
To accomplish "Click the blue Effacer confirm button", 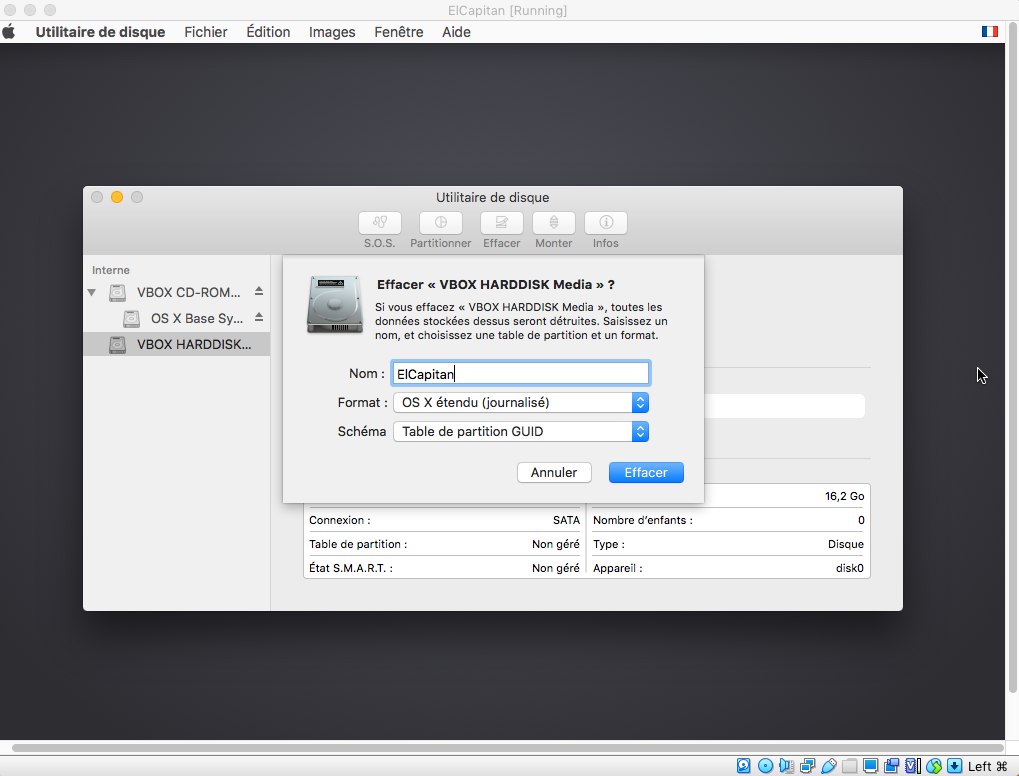I will click(x=646, y=472).
